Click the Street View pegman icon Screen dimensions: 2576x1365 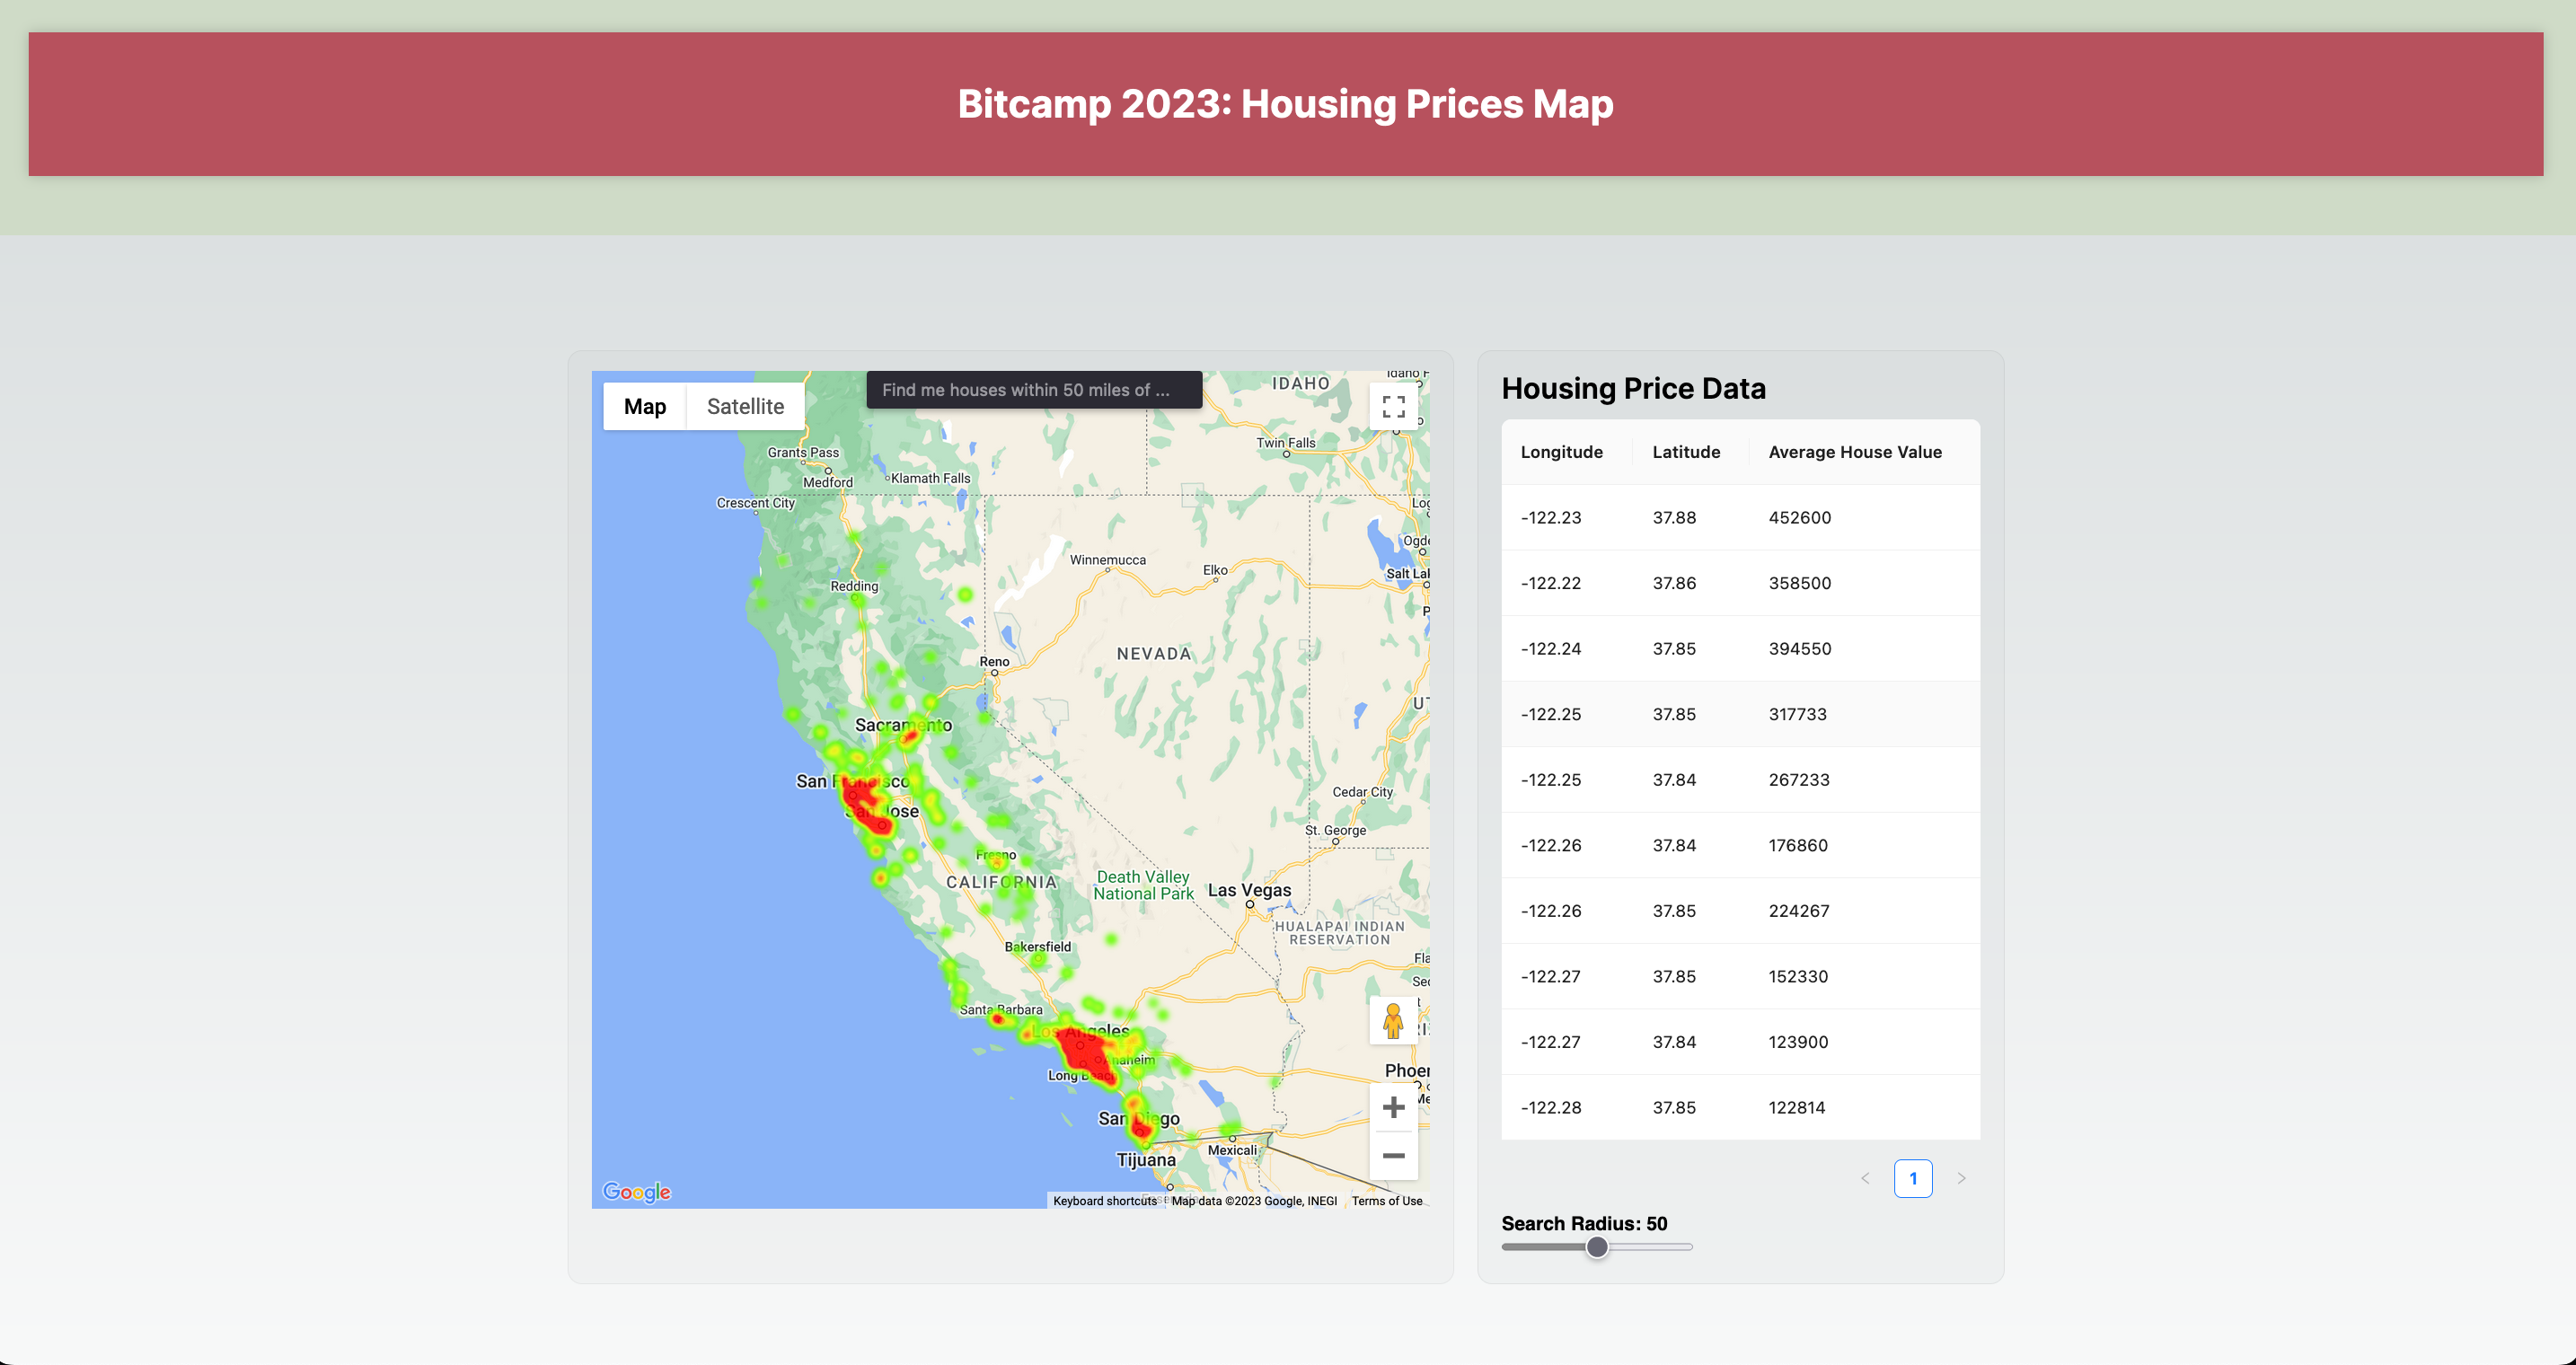1393,1021
